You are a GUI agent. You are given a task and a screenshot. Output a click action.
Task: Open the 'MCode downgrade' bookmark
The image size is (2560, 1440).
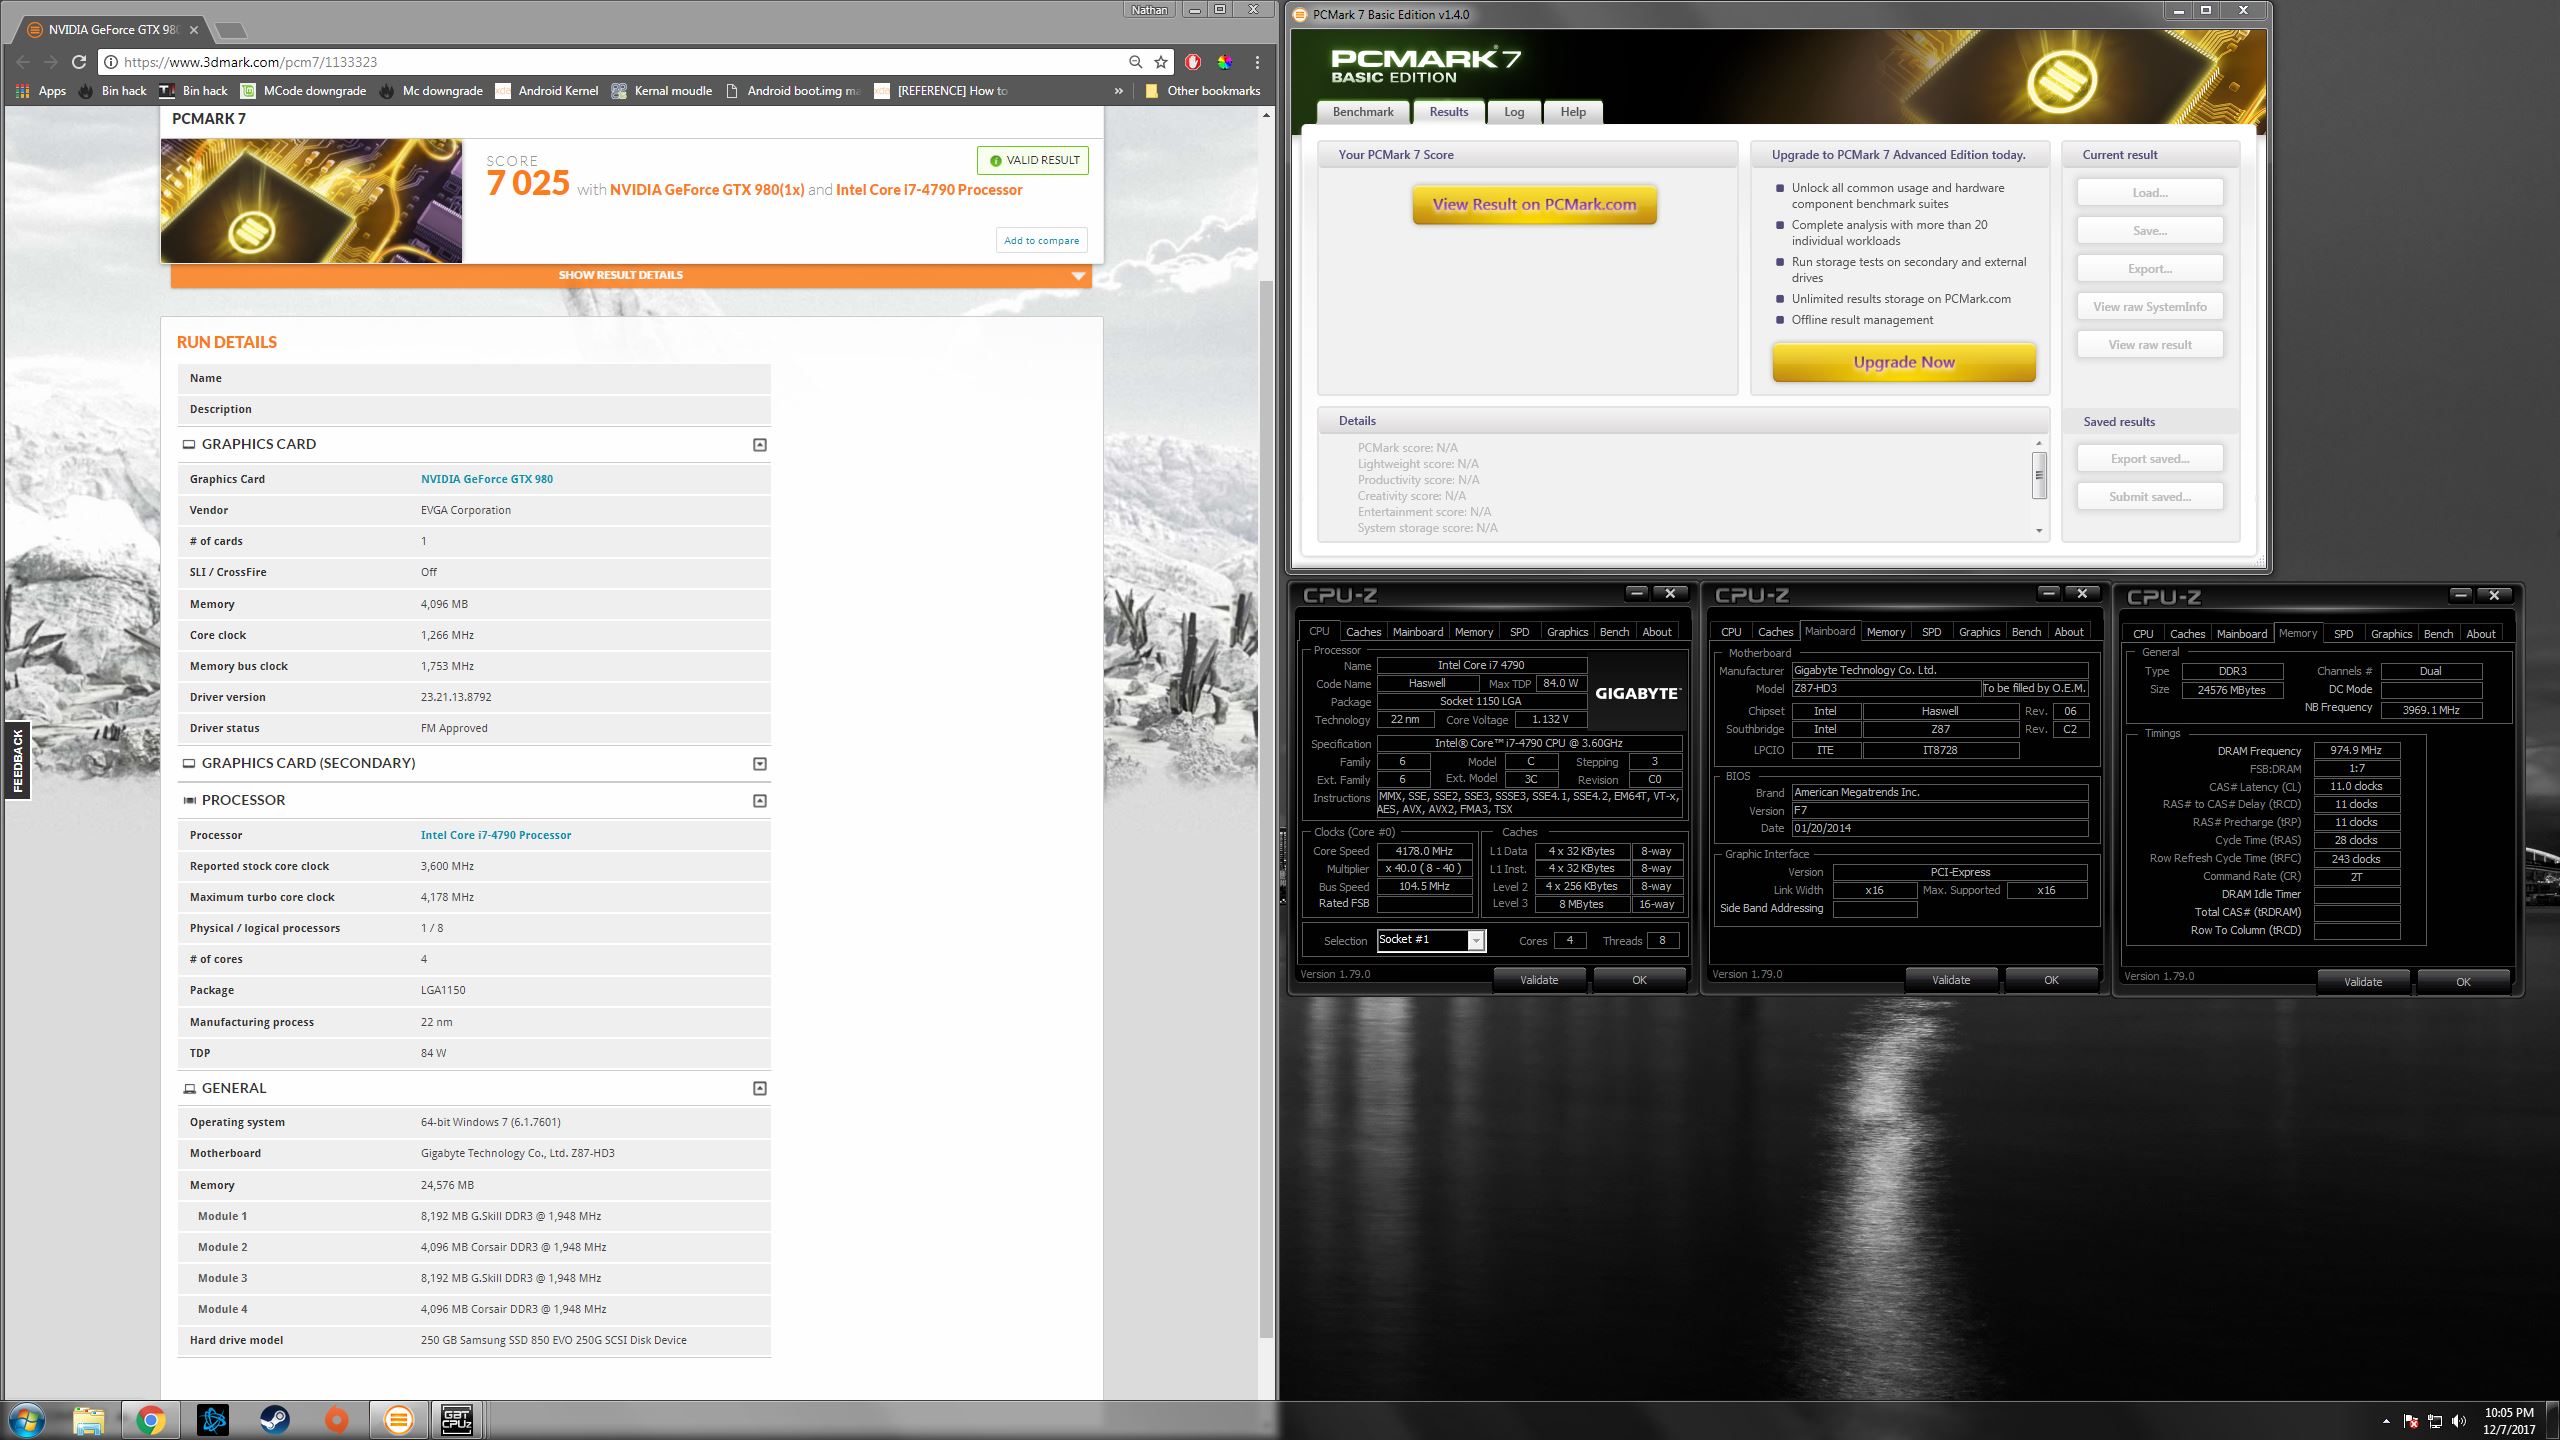tap(303, 91)
